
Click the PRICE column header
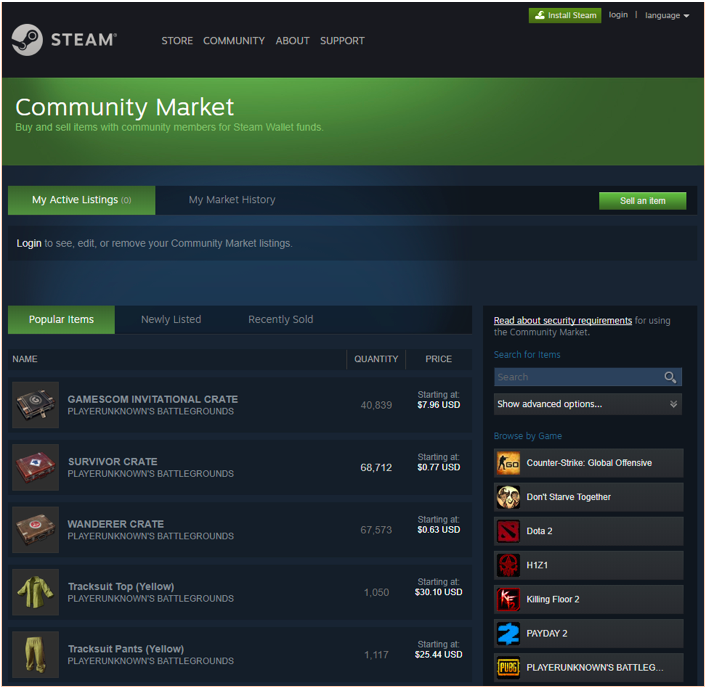[438, 359]
